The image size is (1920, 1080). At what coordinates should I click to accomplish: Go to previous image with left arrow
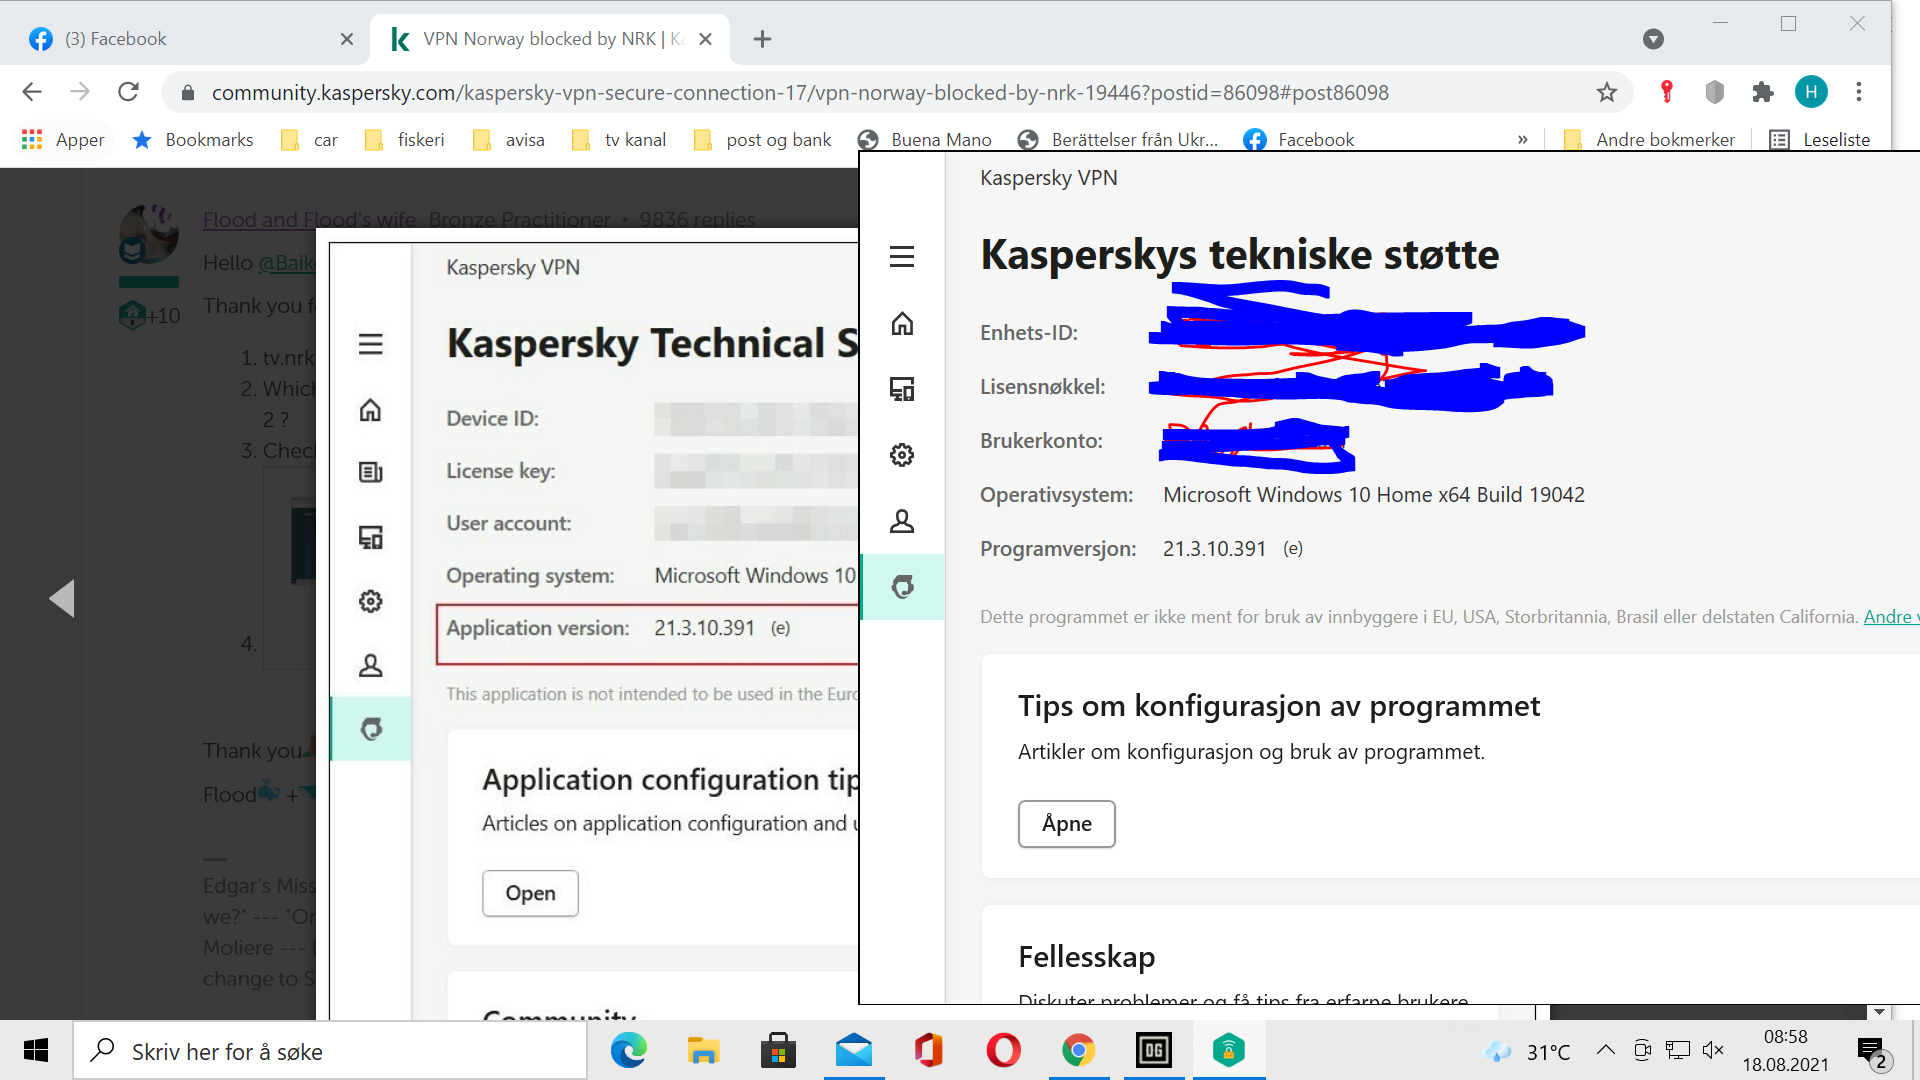pos(62,598)
